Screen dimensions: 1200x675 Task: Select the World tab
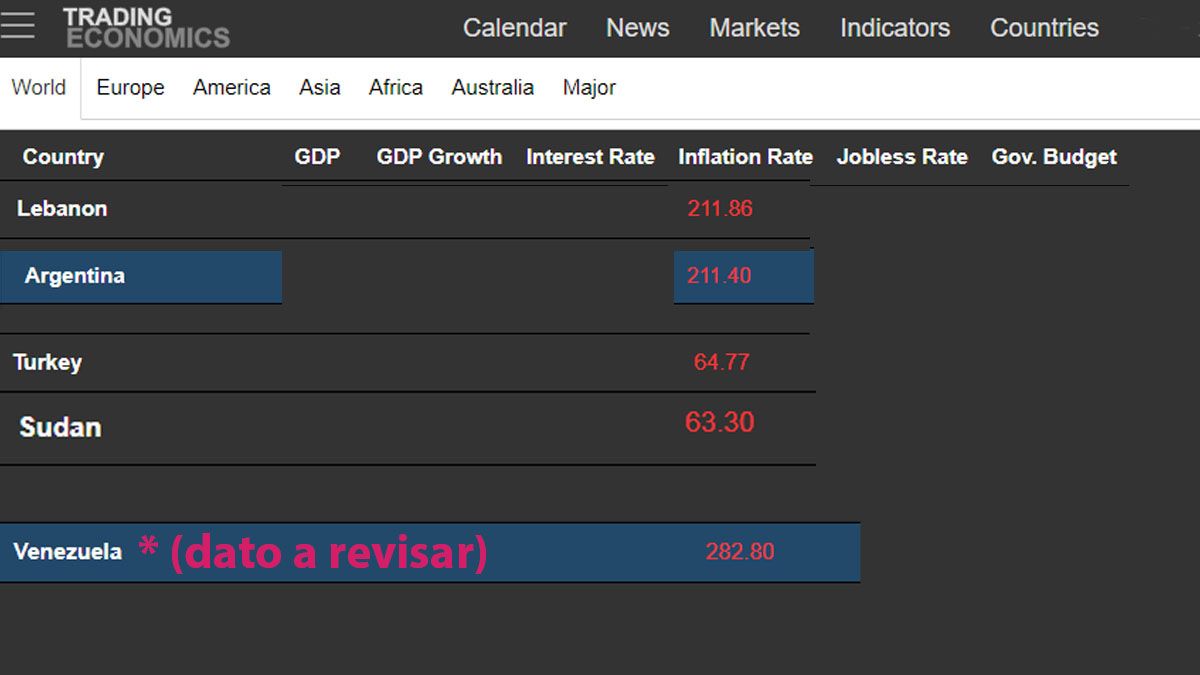[39, 88]
